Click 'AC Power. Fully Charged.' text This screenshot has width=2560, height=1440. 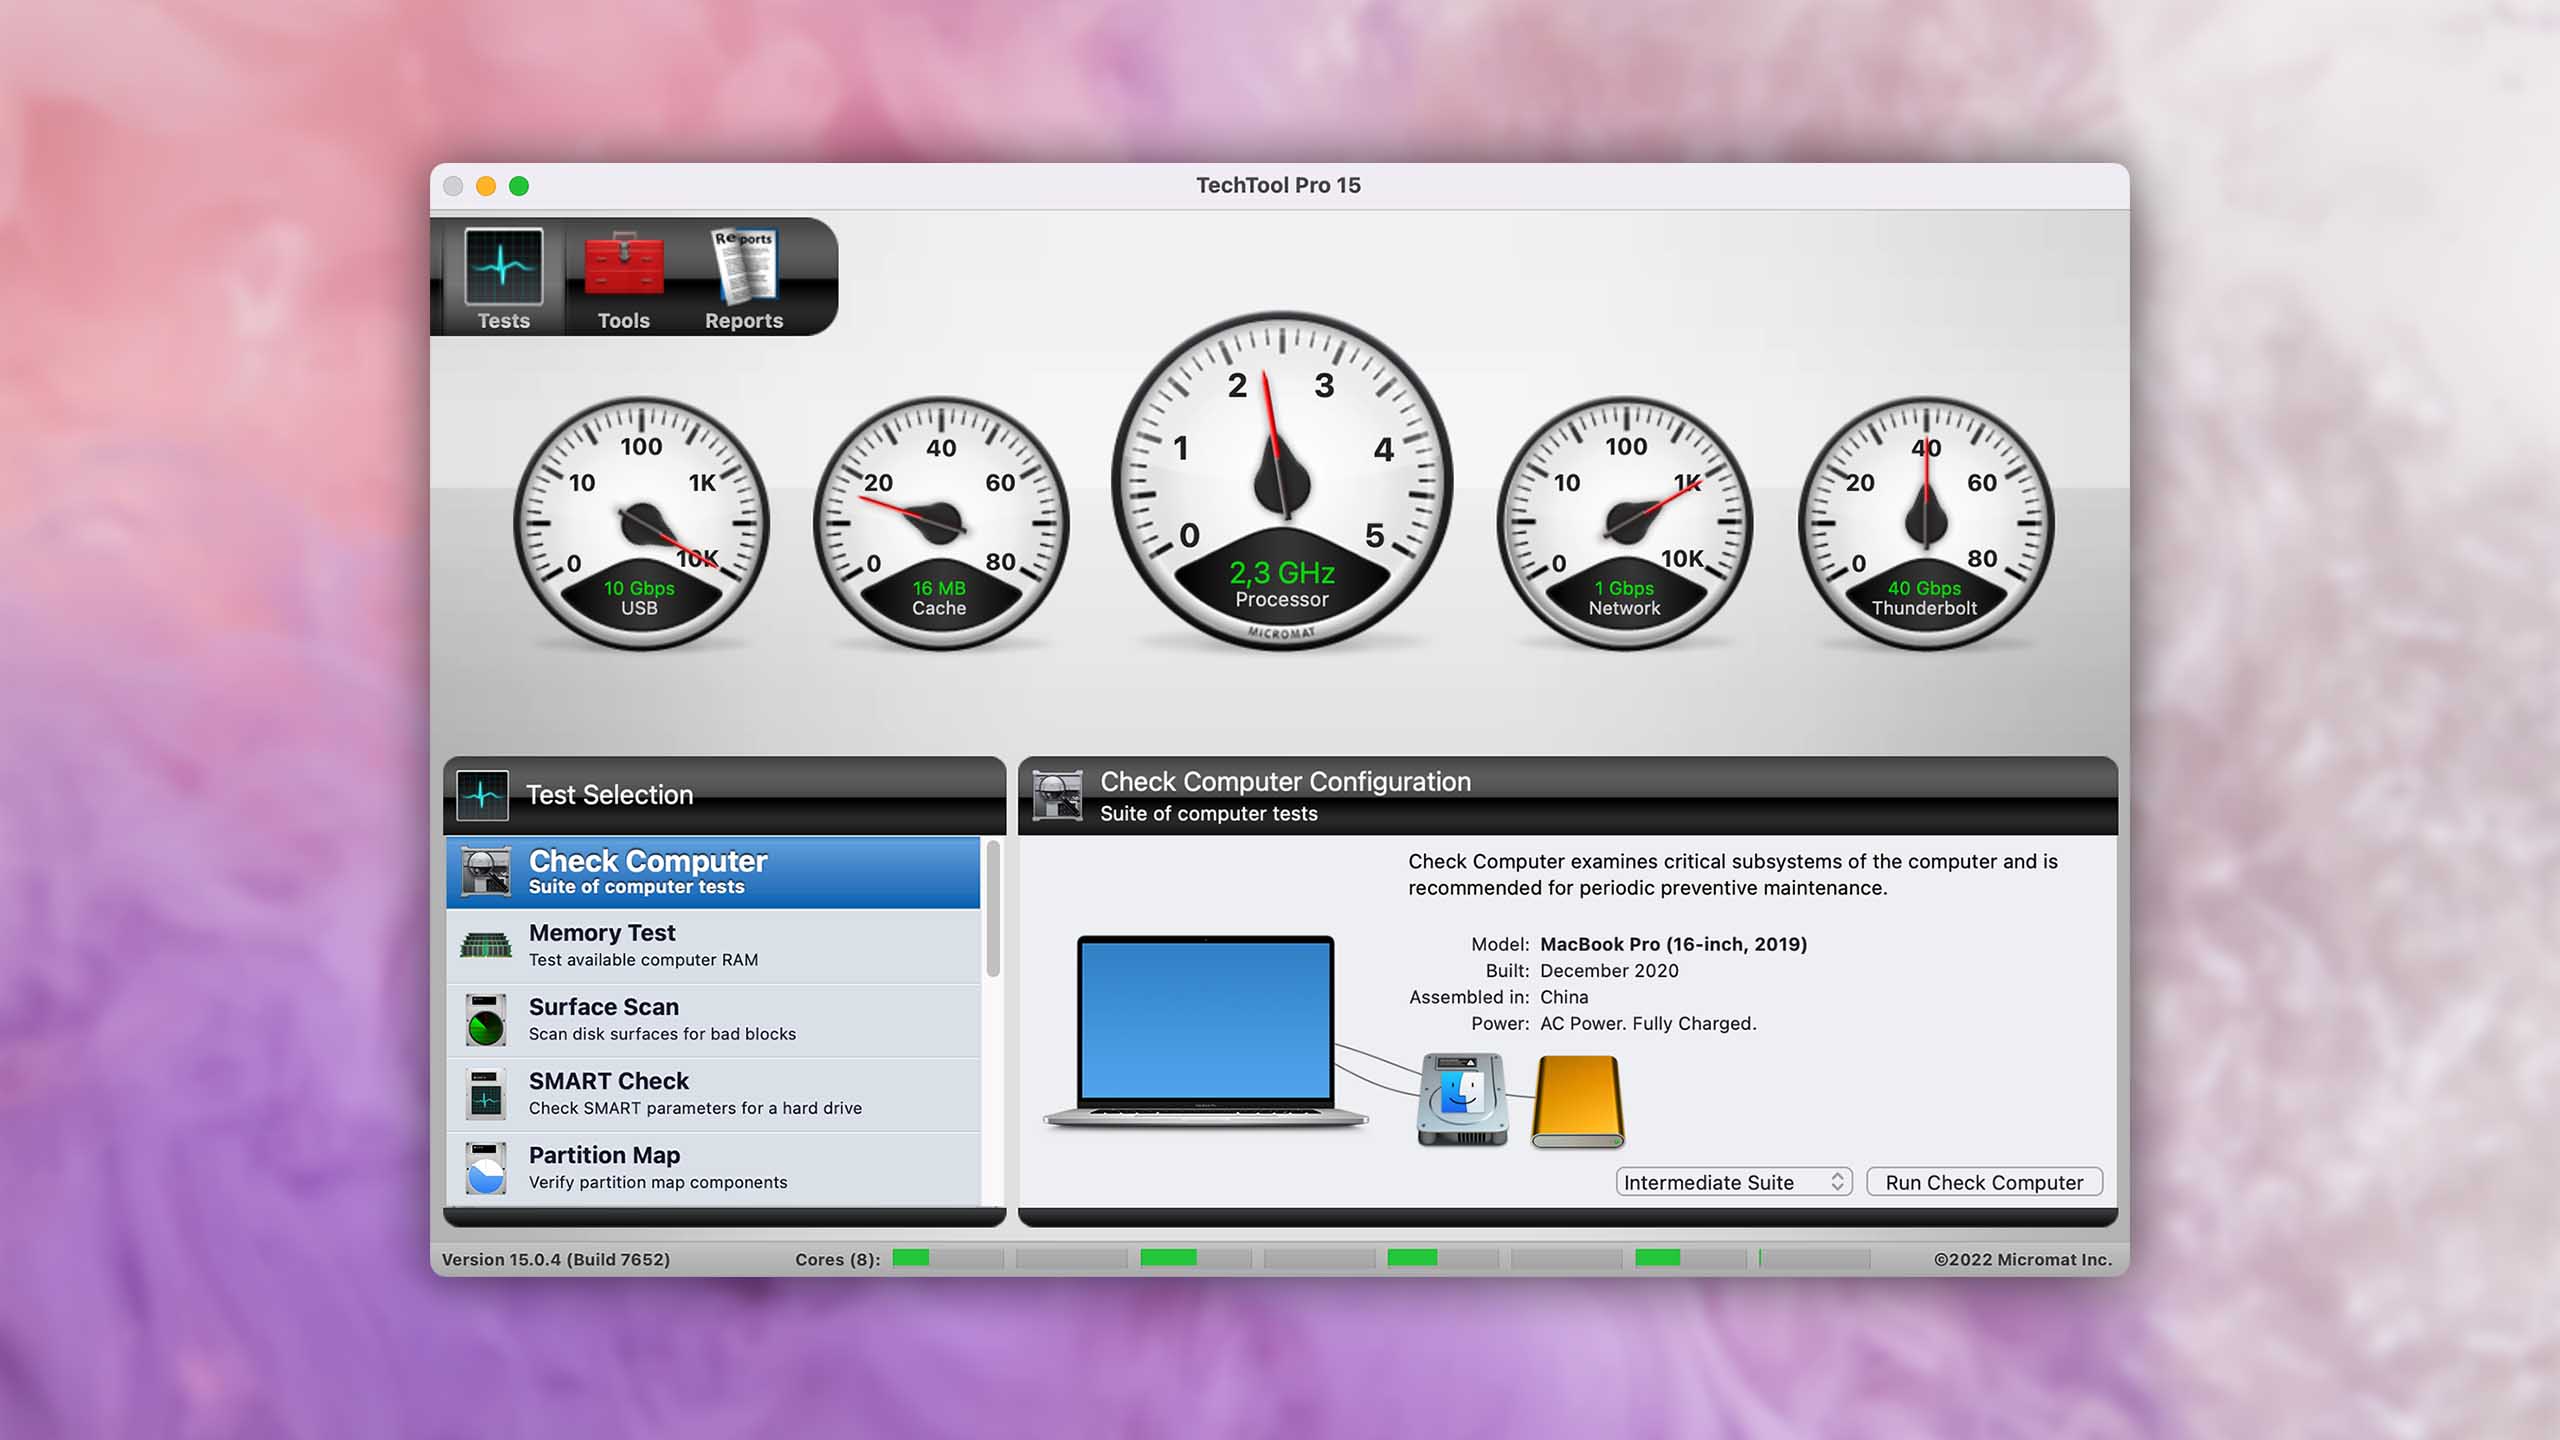[x=1648, y=1023]
